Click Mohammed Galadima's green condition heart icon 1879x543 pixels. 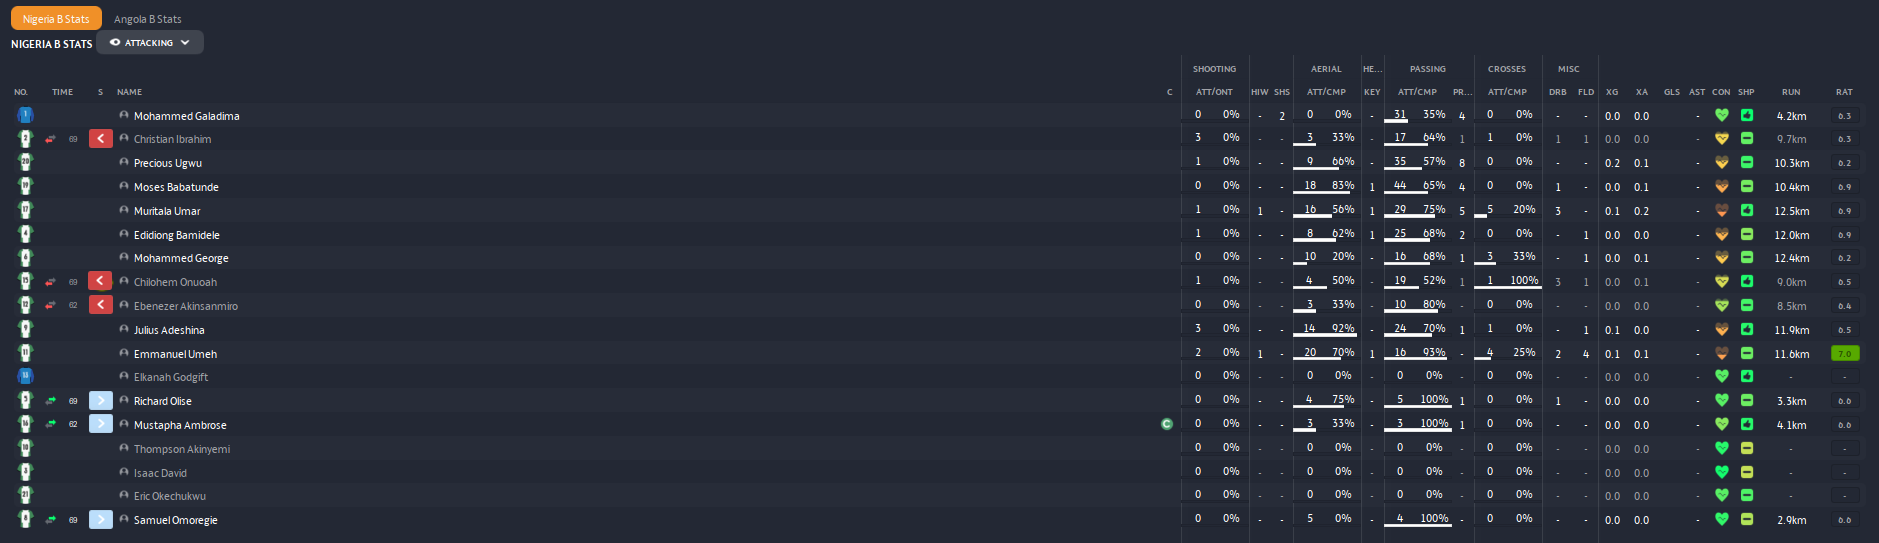(1721, 116)
